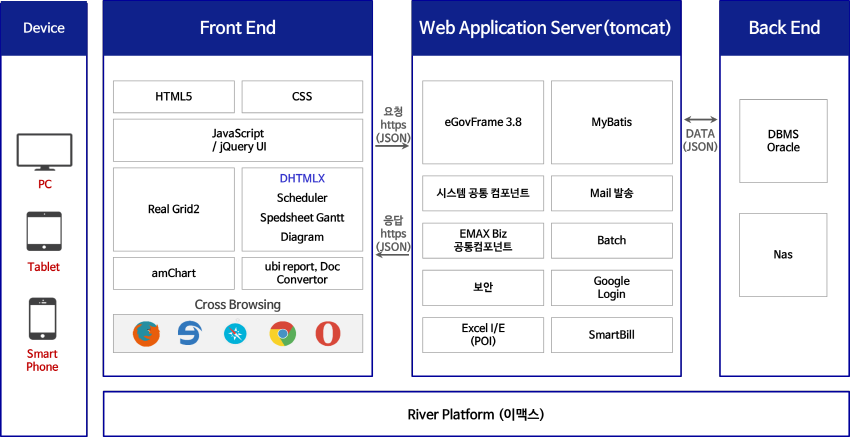Select the DBMS Oracle box
The width and height of the screenshot is (850, 437).
[x=783, y=141]
